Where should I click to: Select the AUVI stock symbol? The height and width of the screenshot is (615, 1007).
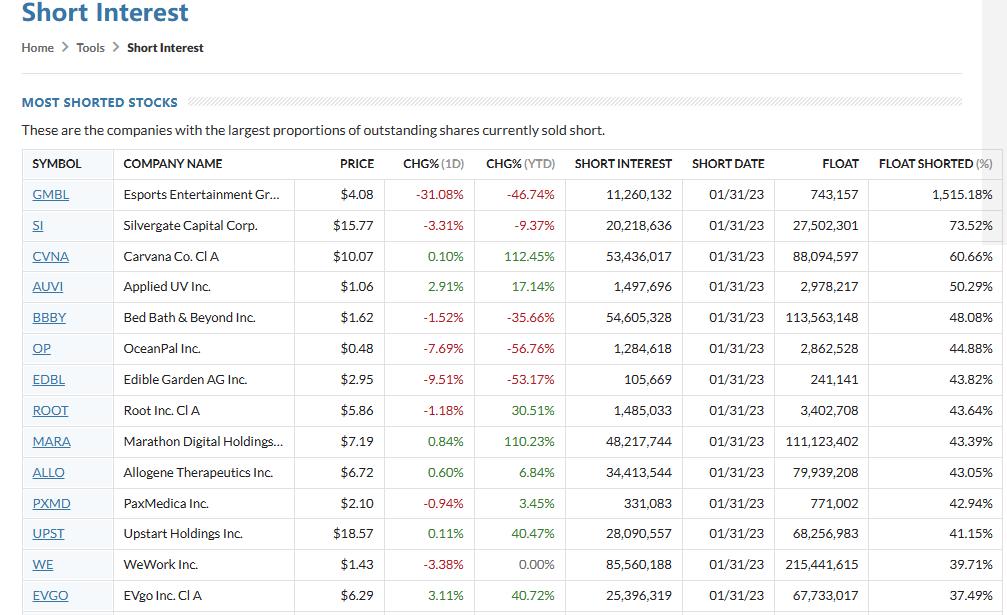pyautogui.click(x=47, y=286)
